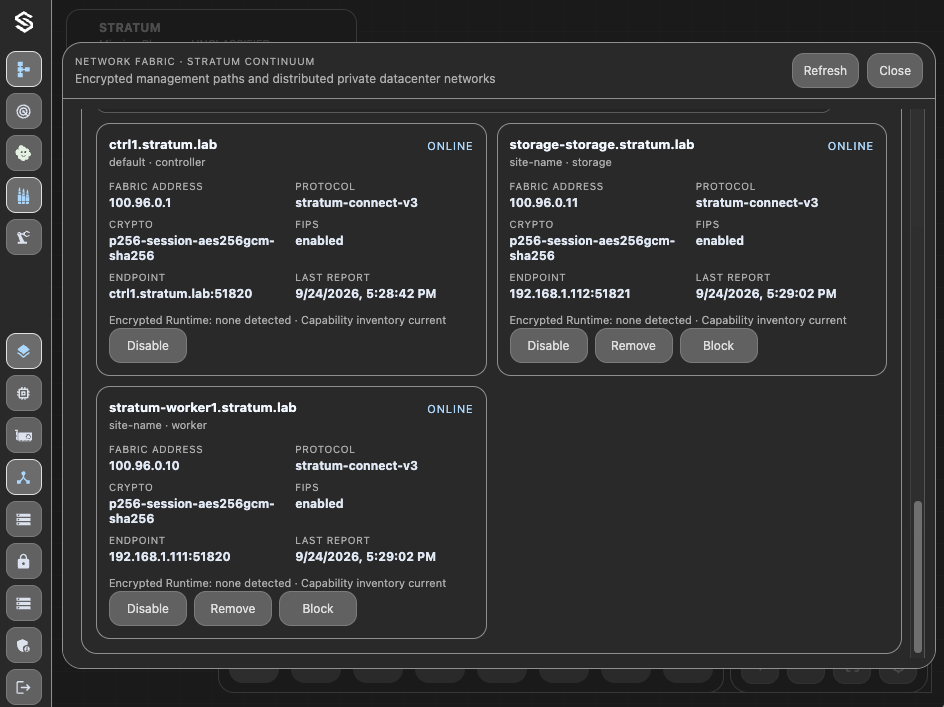The width and height of the screenshot is (944, 707).
Task: Block the stratum-worker1.stratum.lab node
Action: pos(317,609)
